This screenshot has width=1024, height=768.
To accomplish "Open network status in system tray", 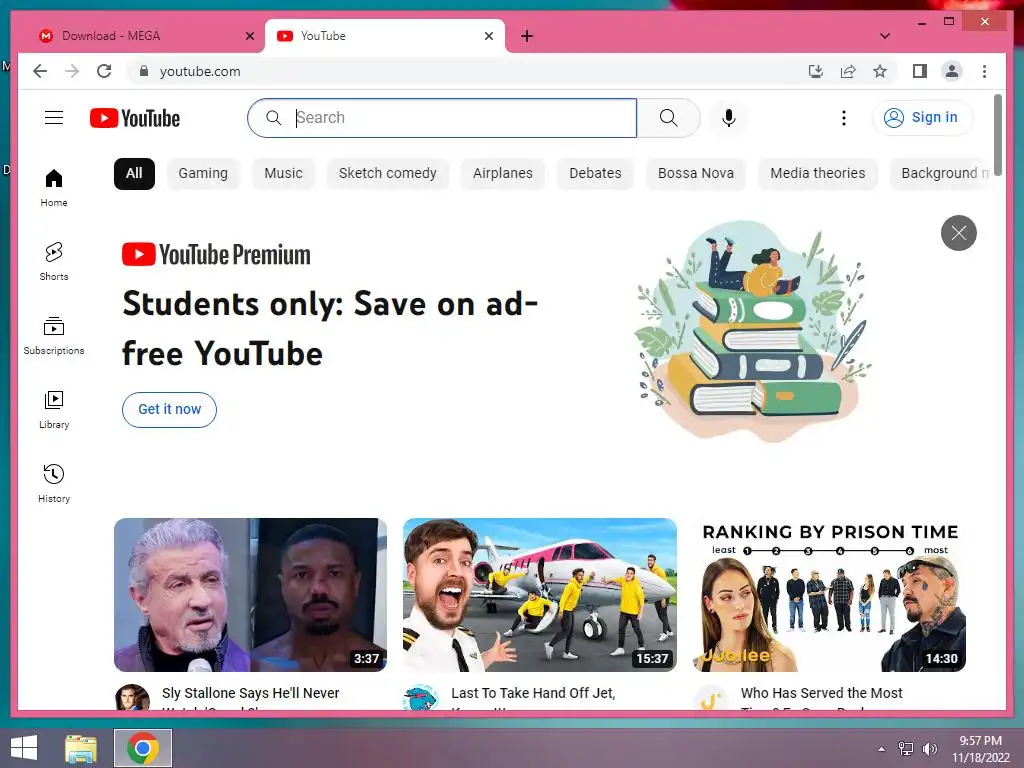I will click(906, 748).
